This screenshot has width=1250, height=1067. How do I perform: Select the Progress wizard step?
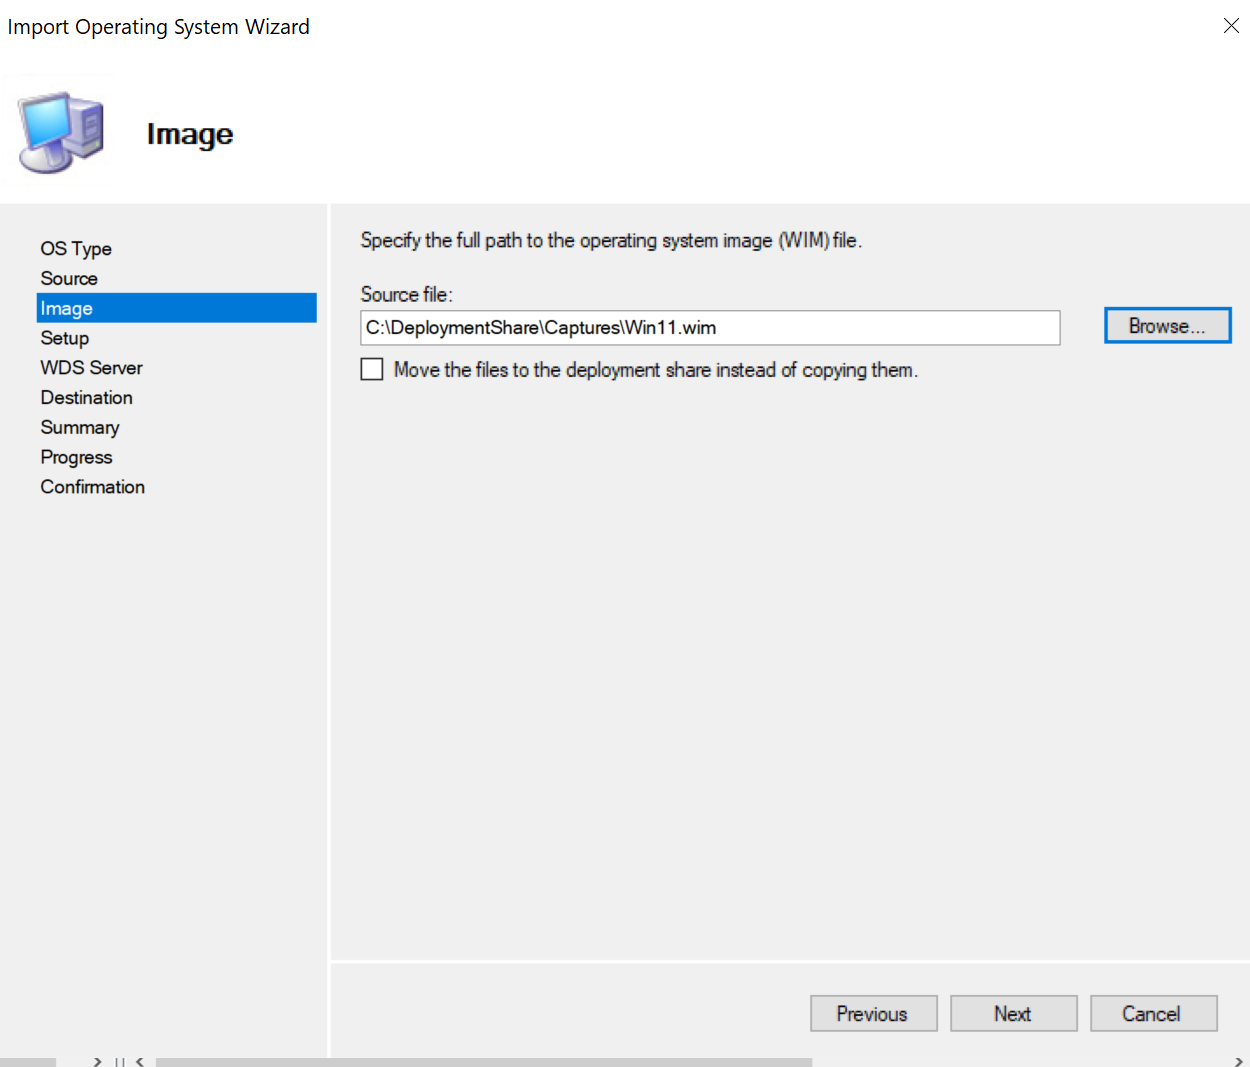click(76, 457)
